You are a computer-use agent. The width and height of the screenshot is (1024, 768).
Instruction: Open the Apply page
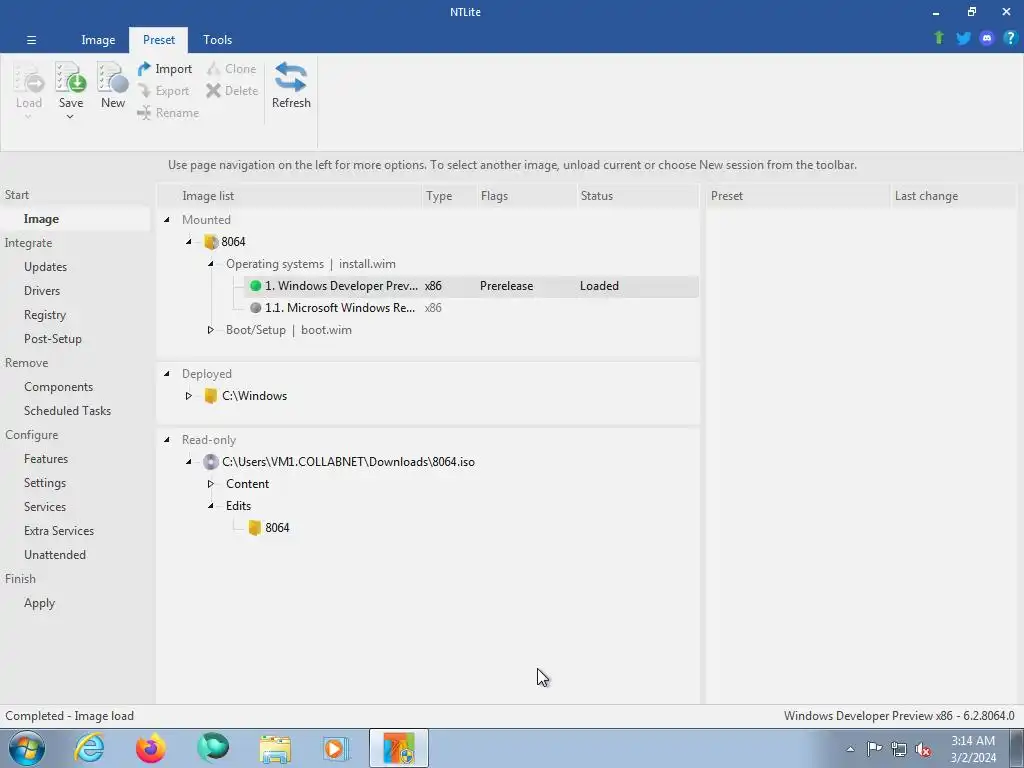coord(39,603)
